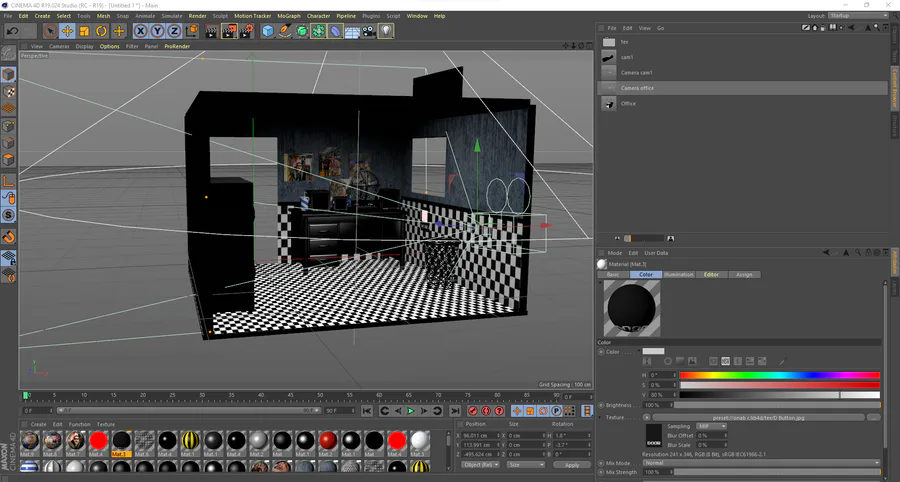Image resolution: width=900 pixels, height=482 pixels.
Task: Add a light object bulb icon
Action: (386, 31)
